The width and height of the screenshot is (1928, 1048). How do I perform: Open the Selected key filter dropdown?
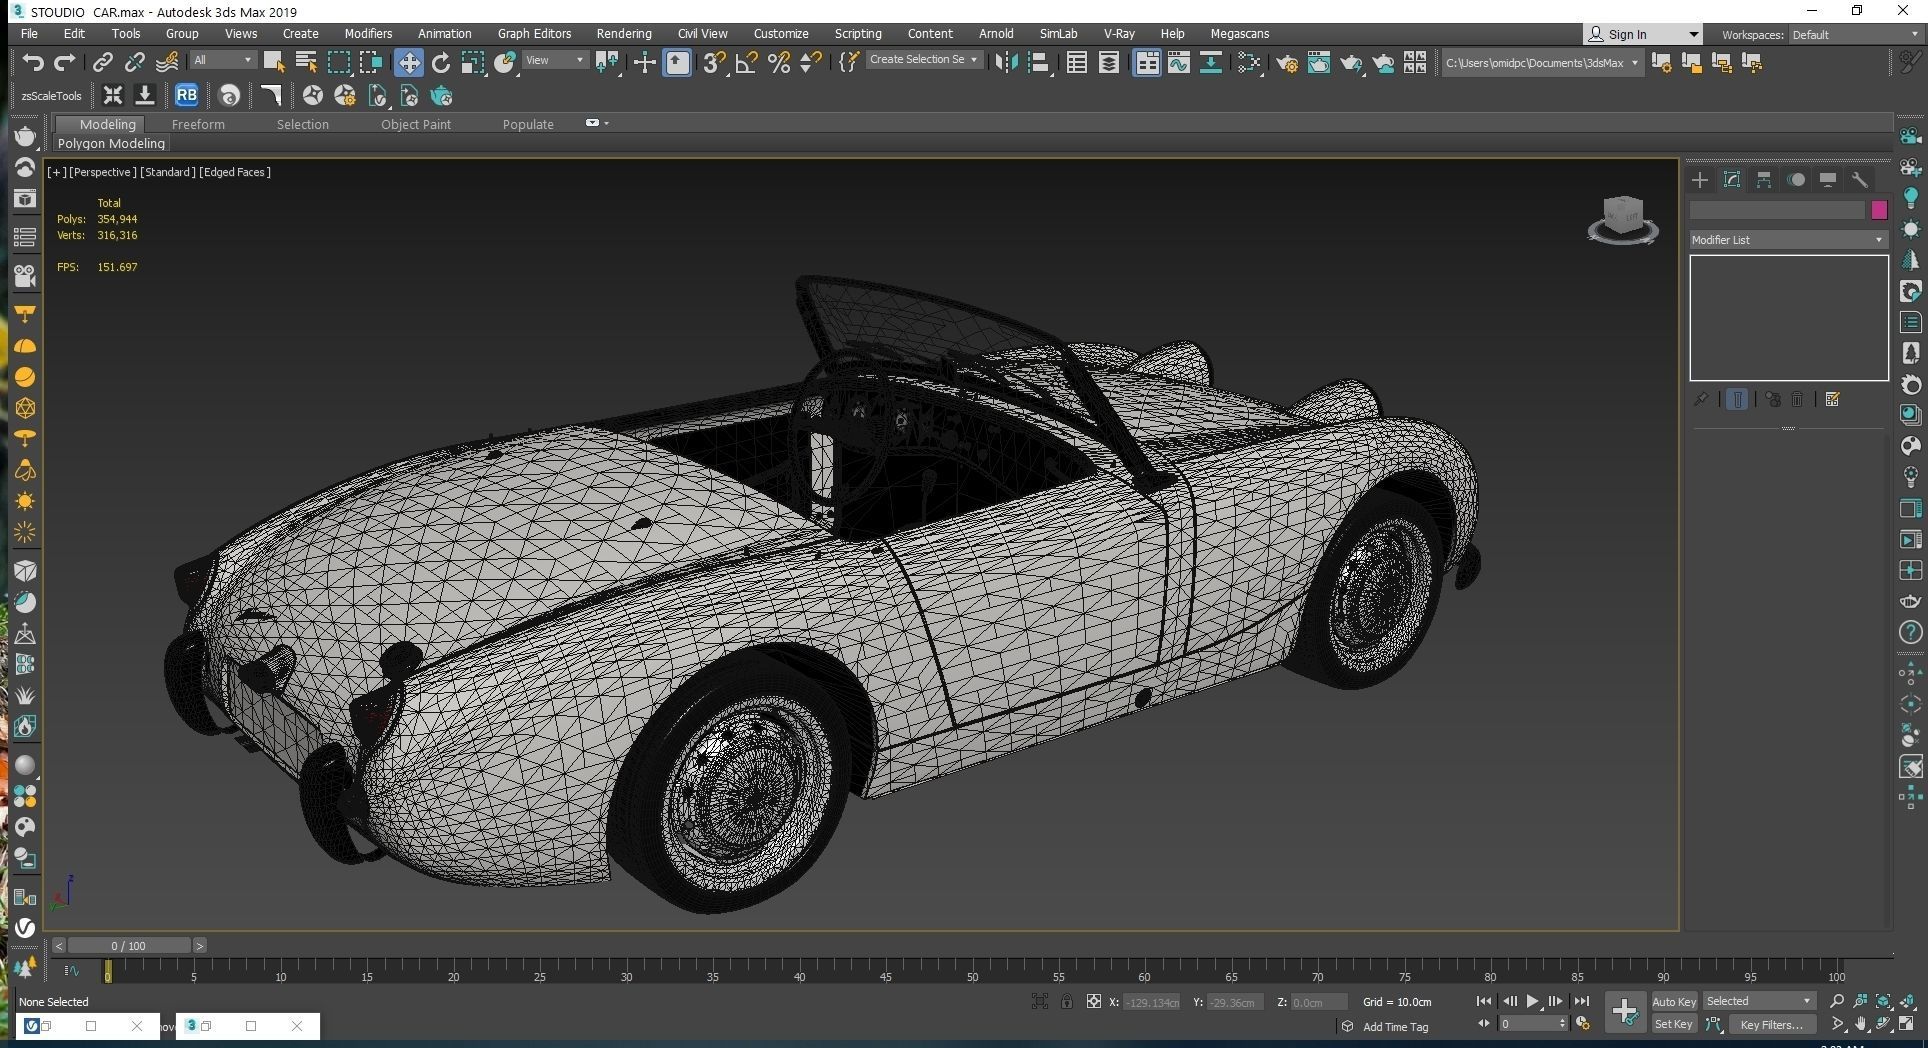pyautogui.click(x=1758, y=1001)
